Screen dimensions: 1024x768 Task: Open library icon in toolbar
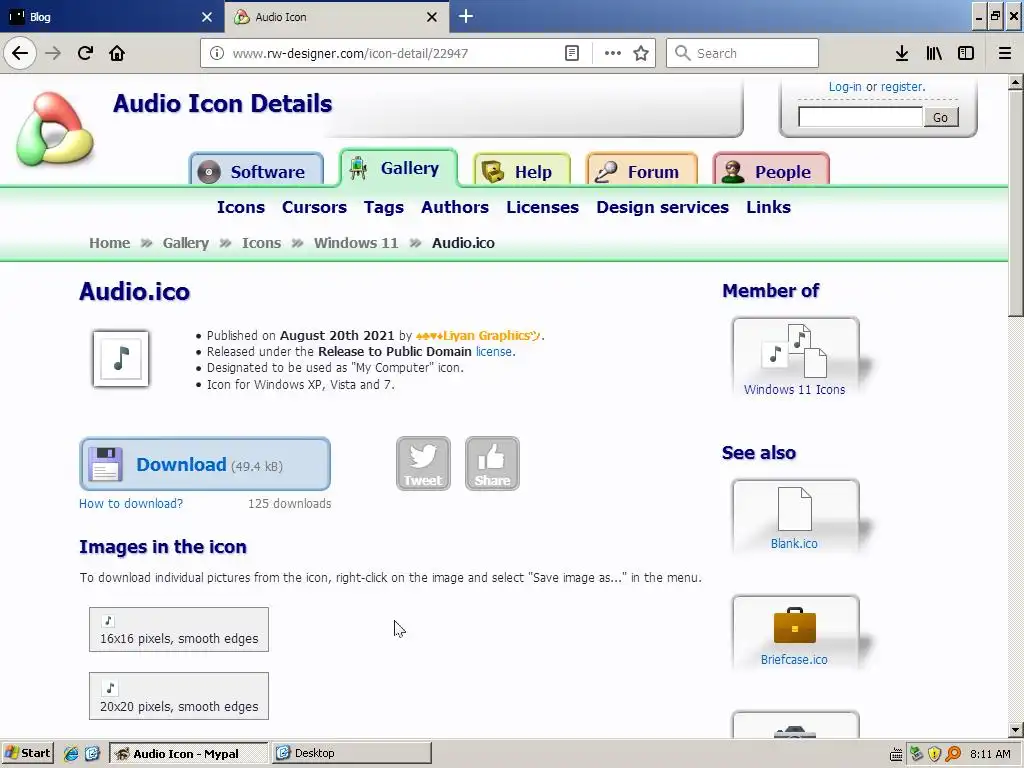pyautogui.click(x=934, y=53)
